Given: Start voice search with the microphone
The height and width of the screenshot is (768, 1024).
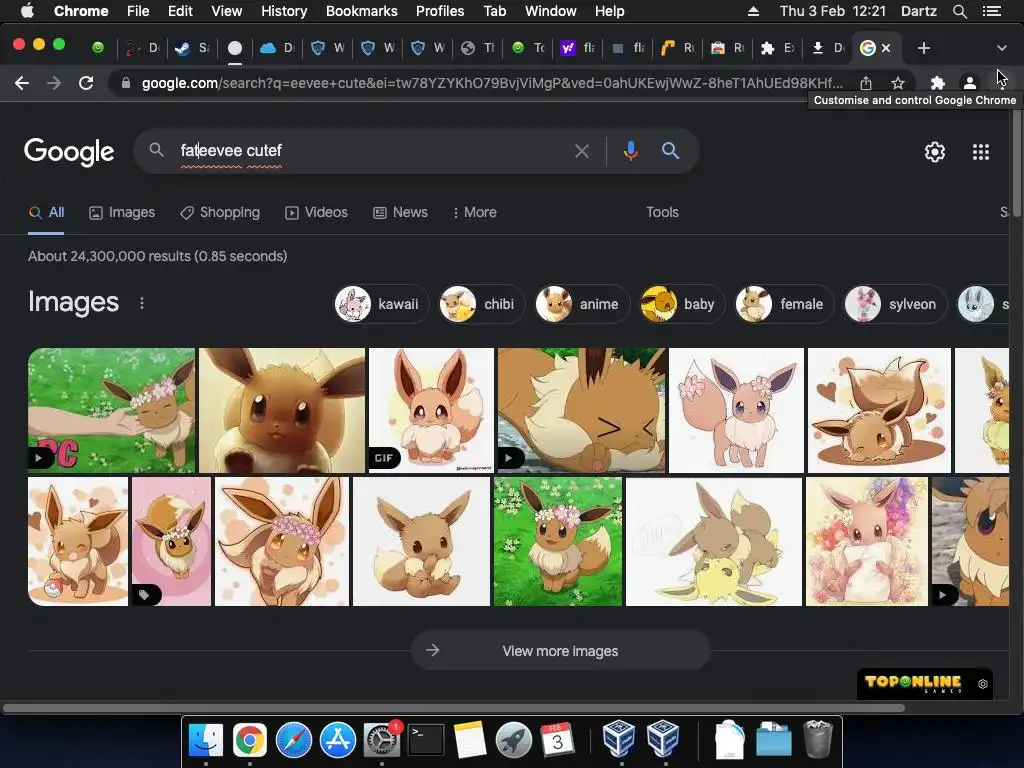Looking at the screenshot, I should [630, 151].
